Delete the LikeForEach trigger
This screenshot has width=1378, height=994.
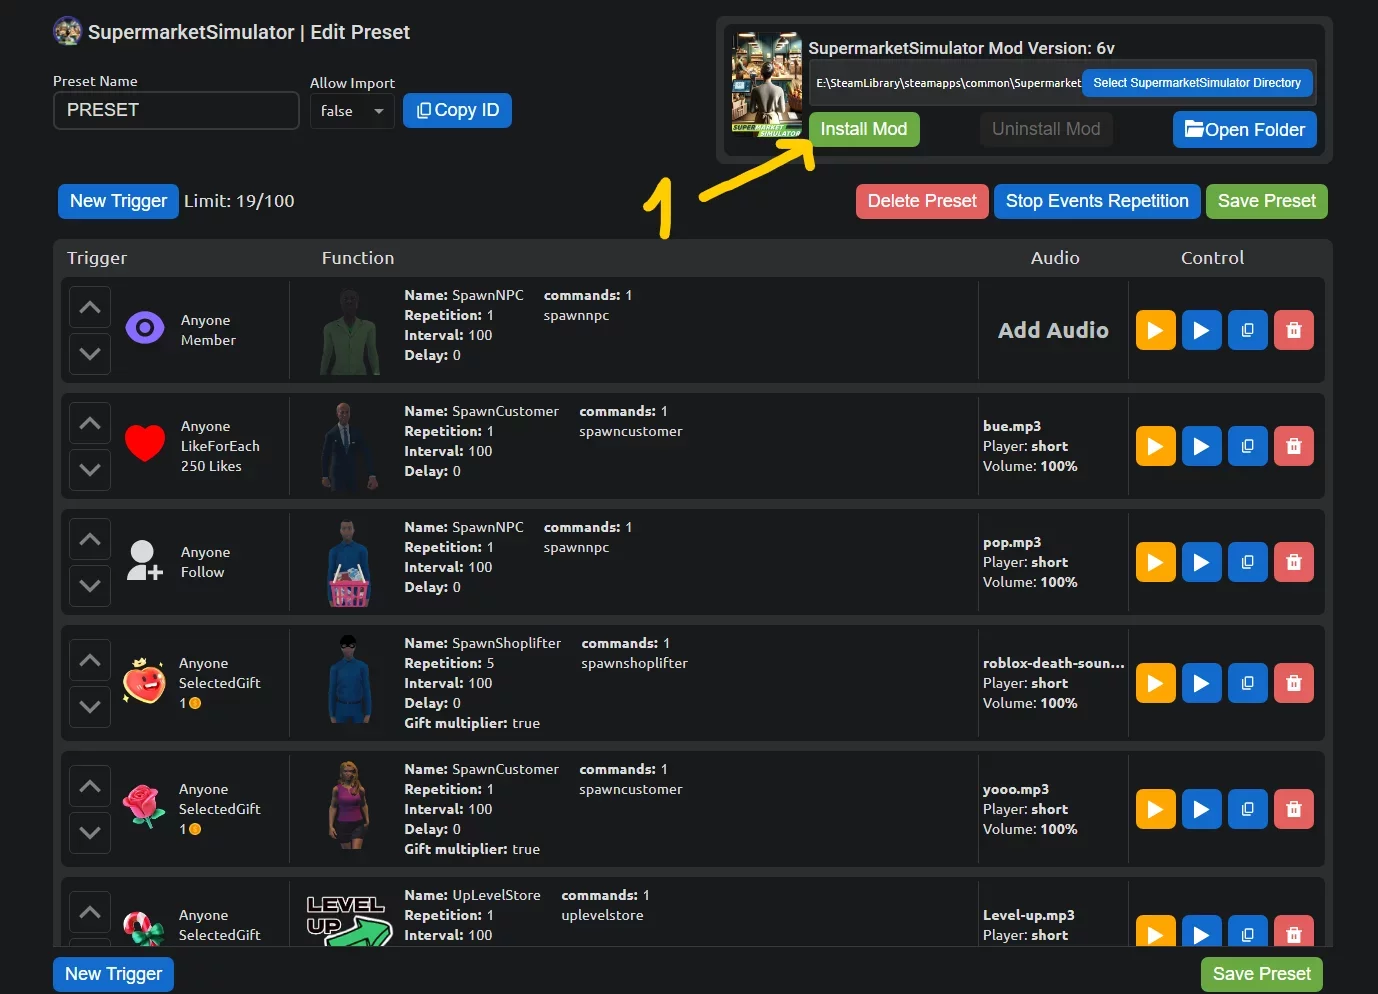tap(1293, 446)
